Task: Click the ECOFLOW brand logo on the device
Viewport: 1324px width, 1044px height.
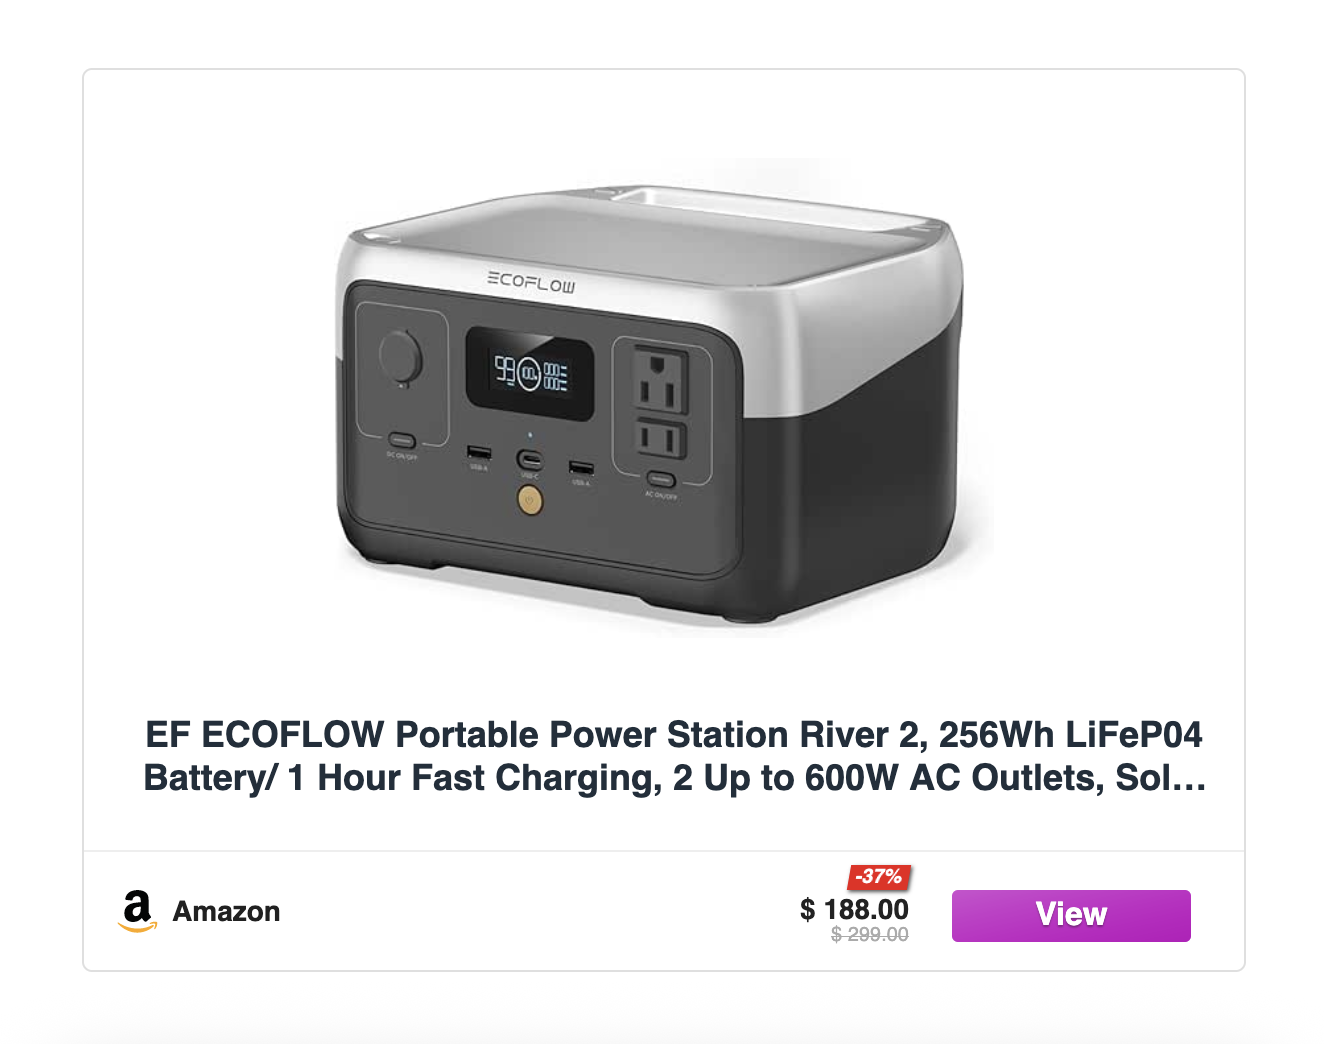Action: point(531,282)
